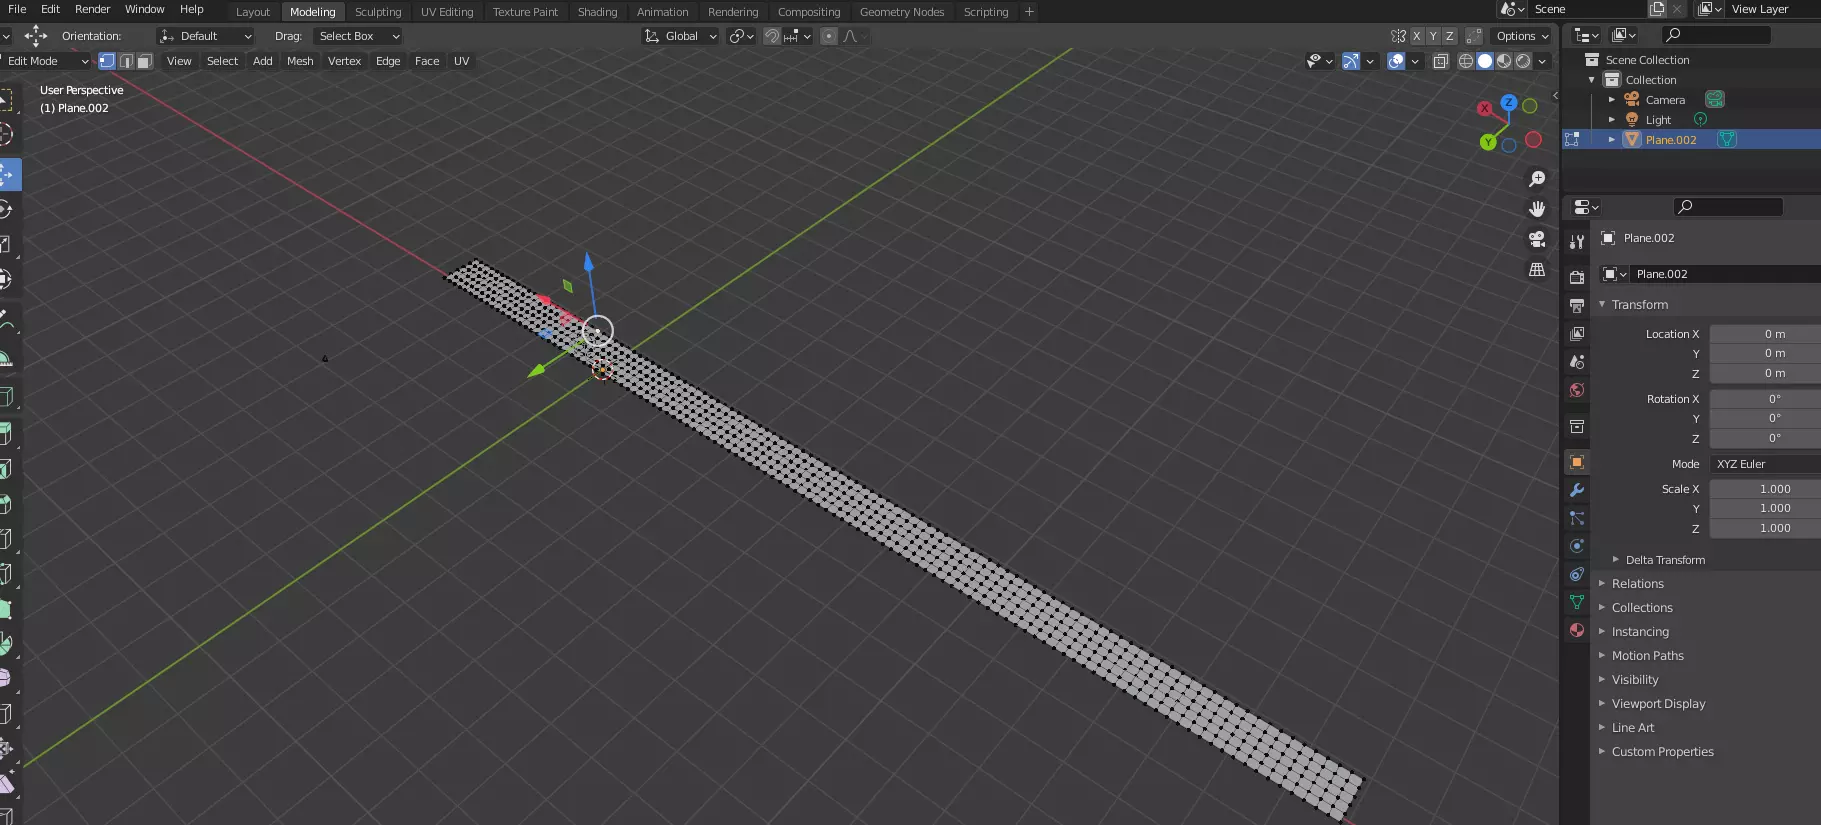1821x825 pixels.
Task: Click the Scale X value field
Action: [1765, 489]
